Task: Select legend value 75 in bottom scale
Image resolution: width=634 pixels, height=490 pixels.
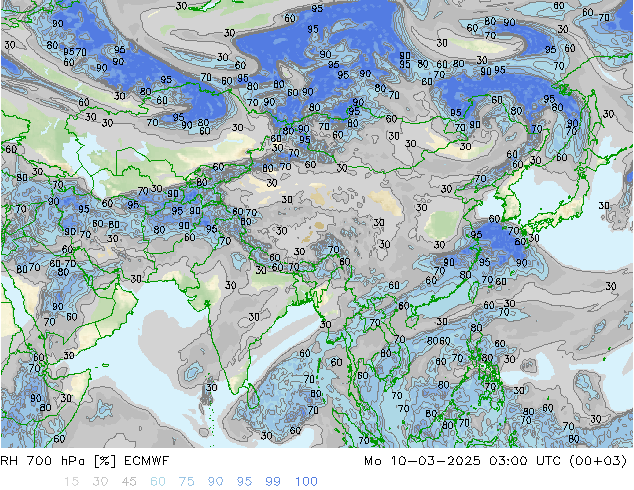Action: [186, 482]
